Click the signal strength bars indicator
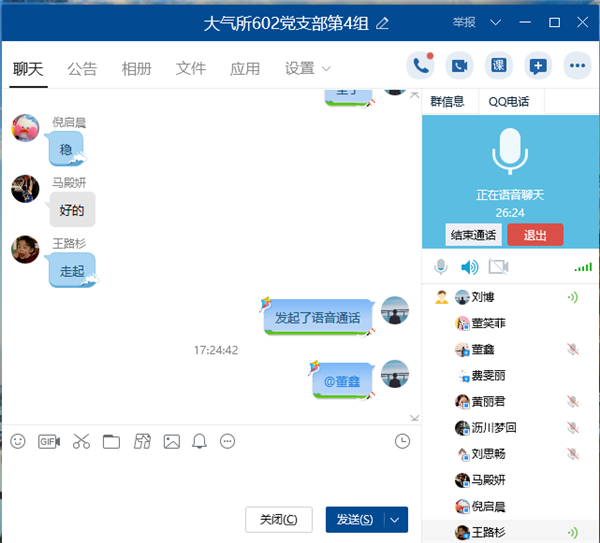The height and width of the screenshot is (543, 600). [583, 267]
